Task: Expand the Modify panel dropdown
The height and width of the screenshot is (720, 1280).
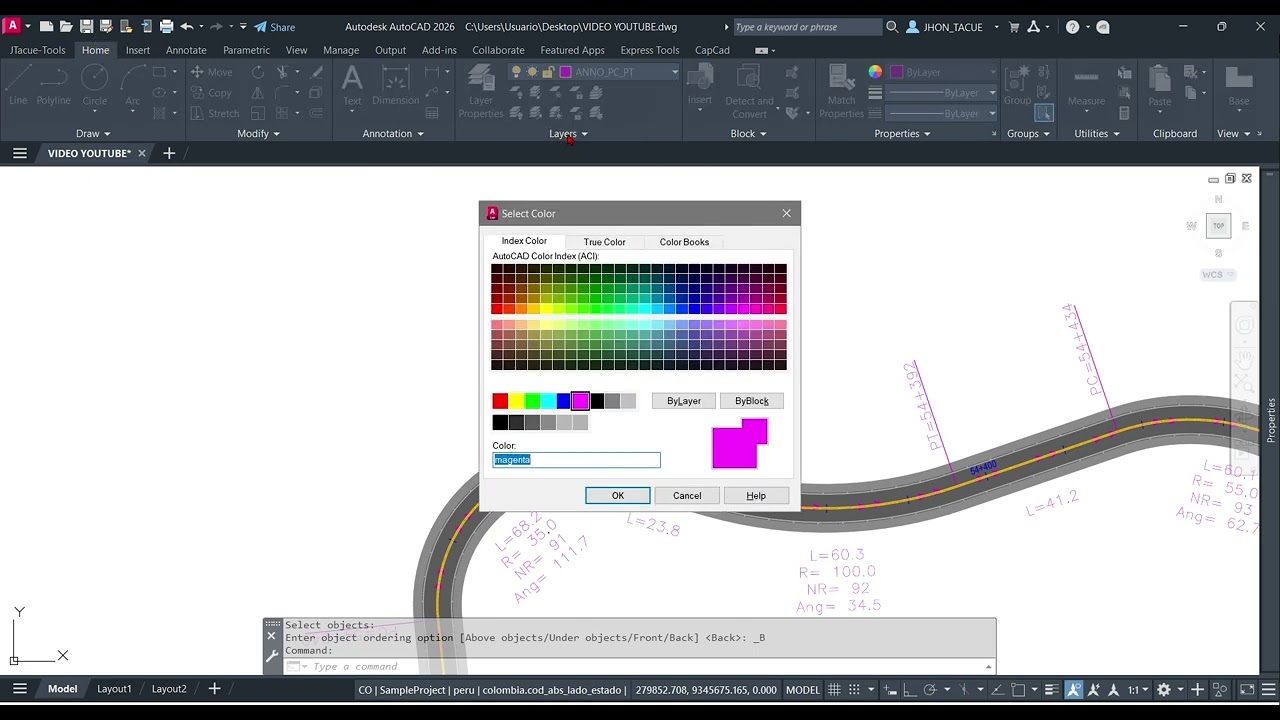Action: point(258,133)
